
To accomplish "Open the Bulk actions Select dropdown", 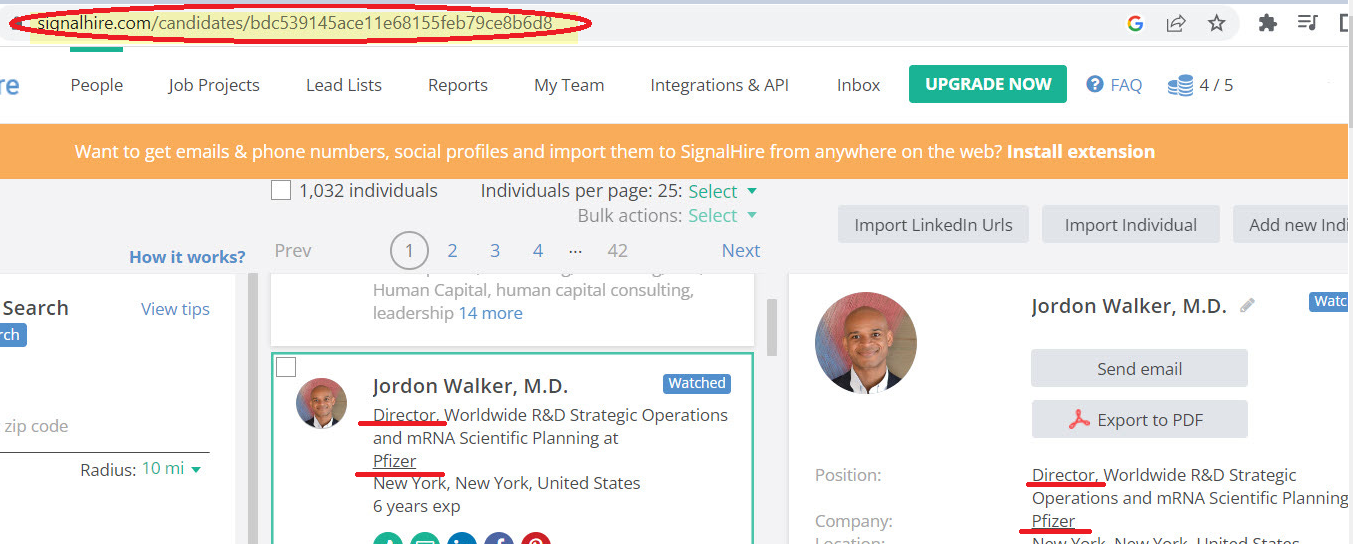I will [722, 216].
